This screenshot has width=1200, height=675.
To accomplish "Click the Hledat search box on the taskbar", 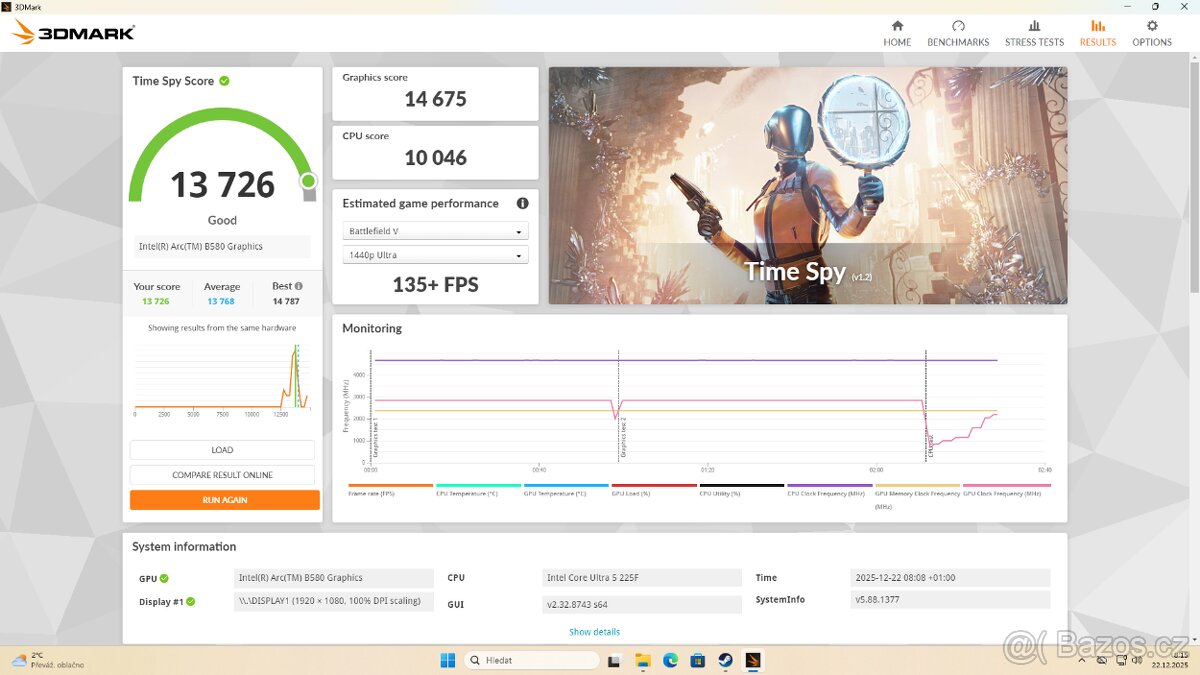I will click(531, 659).
